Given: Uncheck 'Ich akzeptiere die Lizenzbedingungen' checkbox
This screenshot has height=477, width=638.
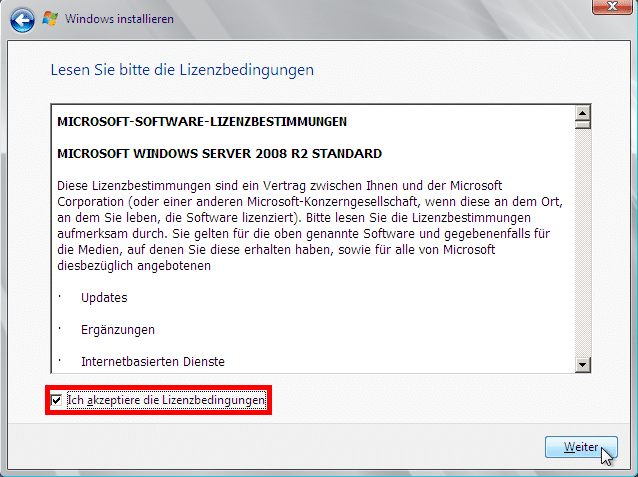Looking at the screenshot, I should [x=56, y=400].
